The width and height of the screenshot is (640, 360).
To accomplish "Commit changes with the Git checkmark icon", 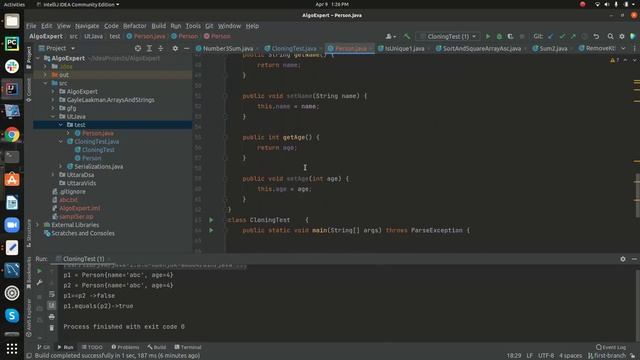I will click(562, 36).
